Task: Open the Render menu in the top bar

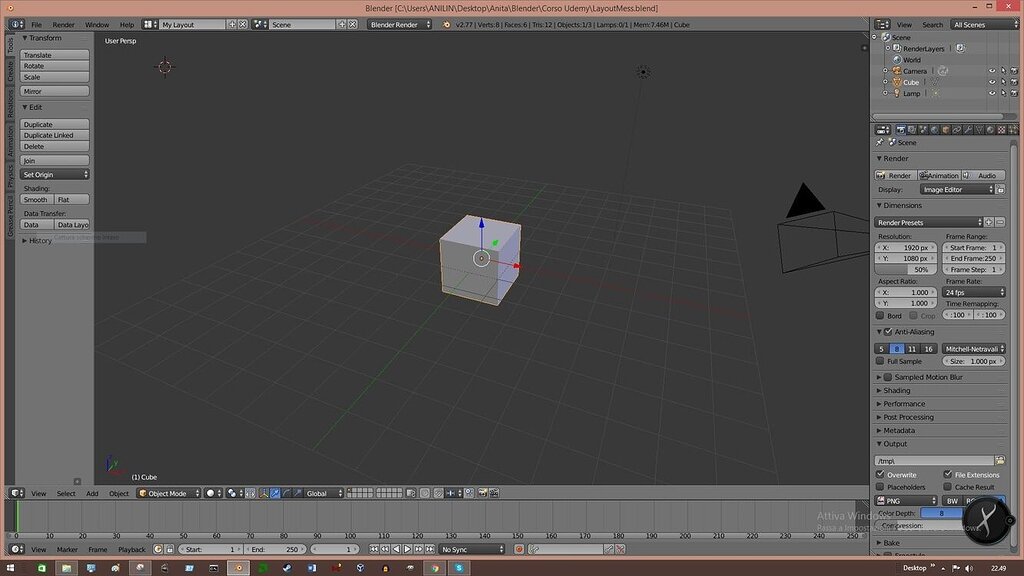Action: [62, 24]
